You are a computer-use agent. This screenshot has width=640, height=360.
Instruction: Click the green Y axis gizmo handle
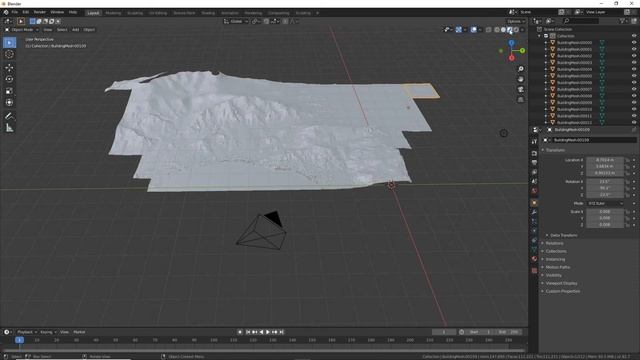pos(522,51)
